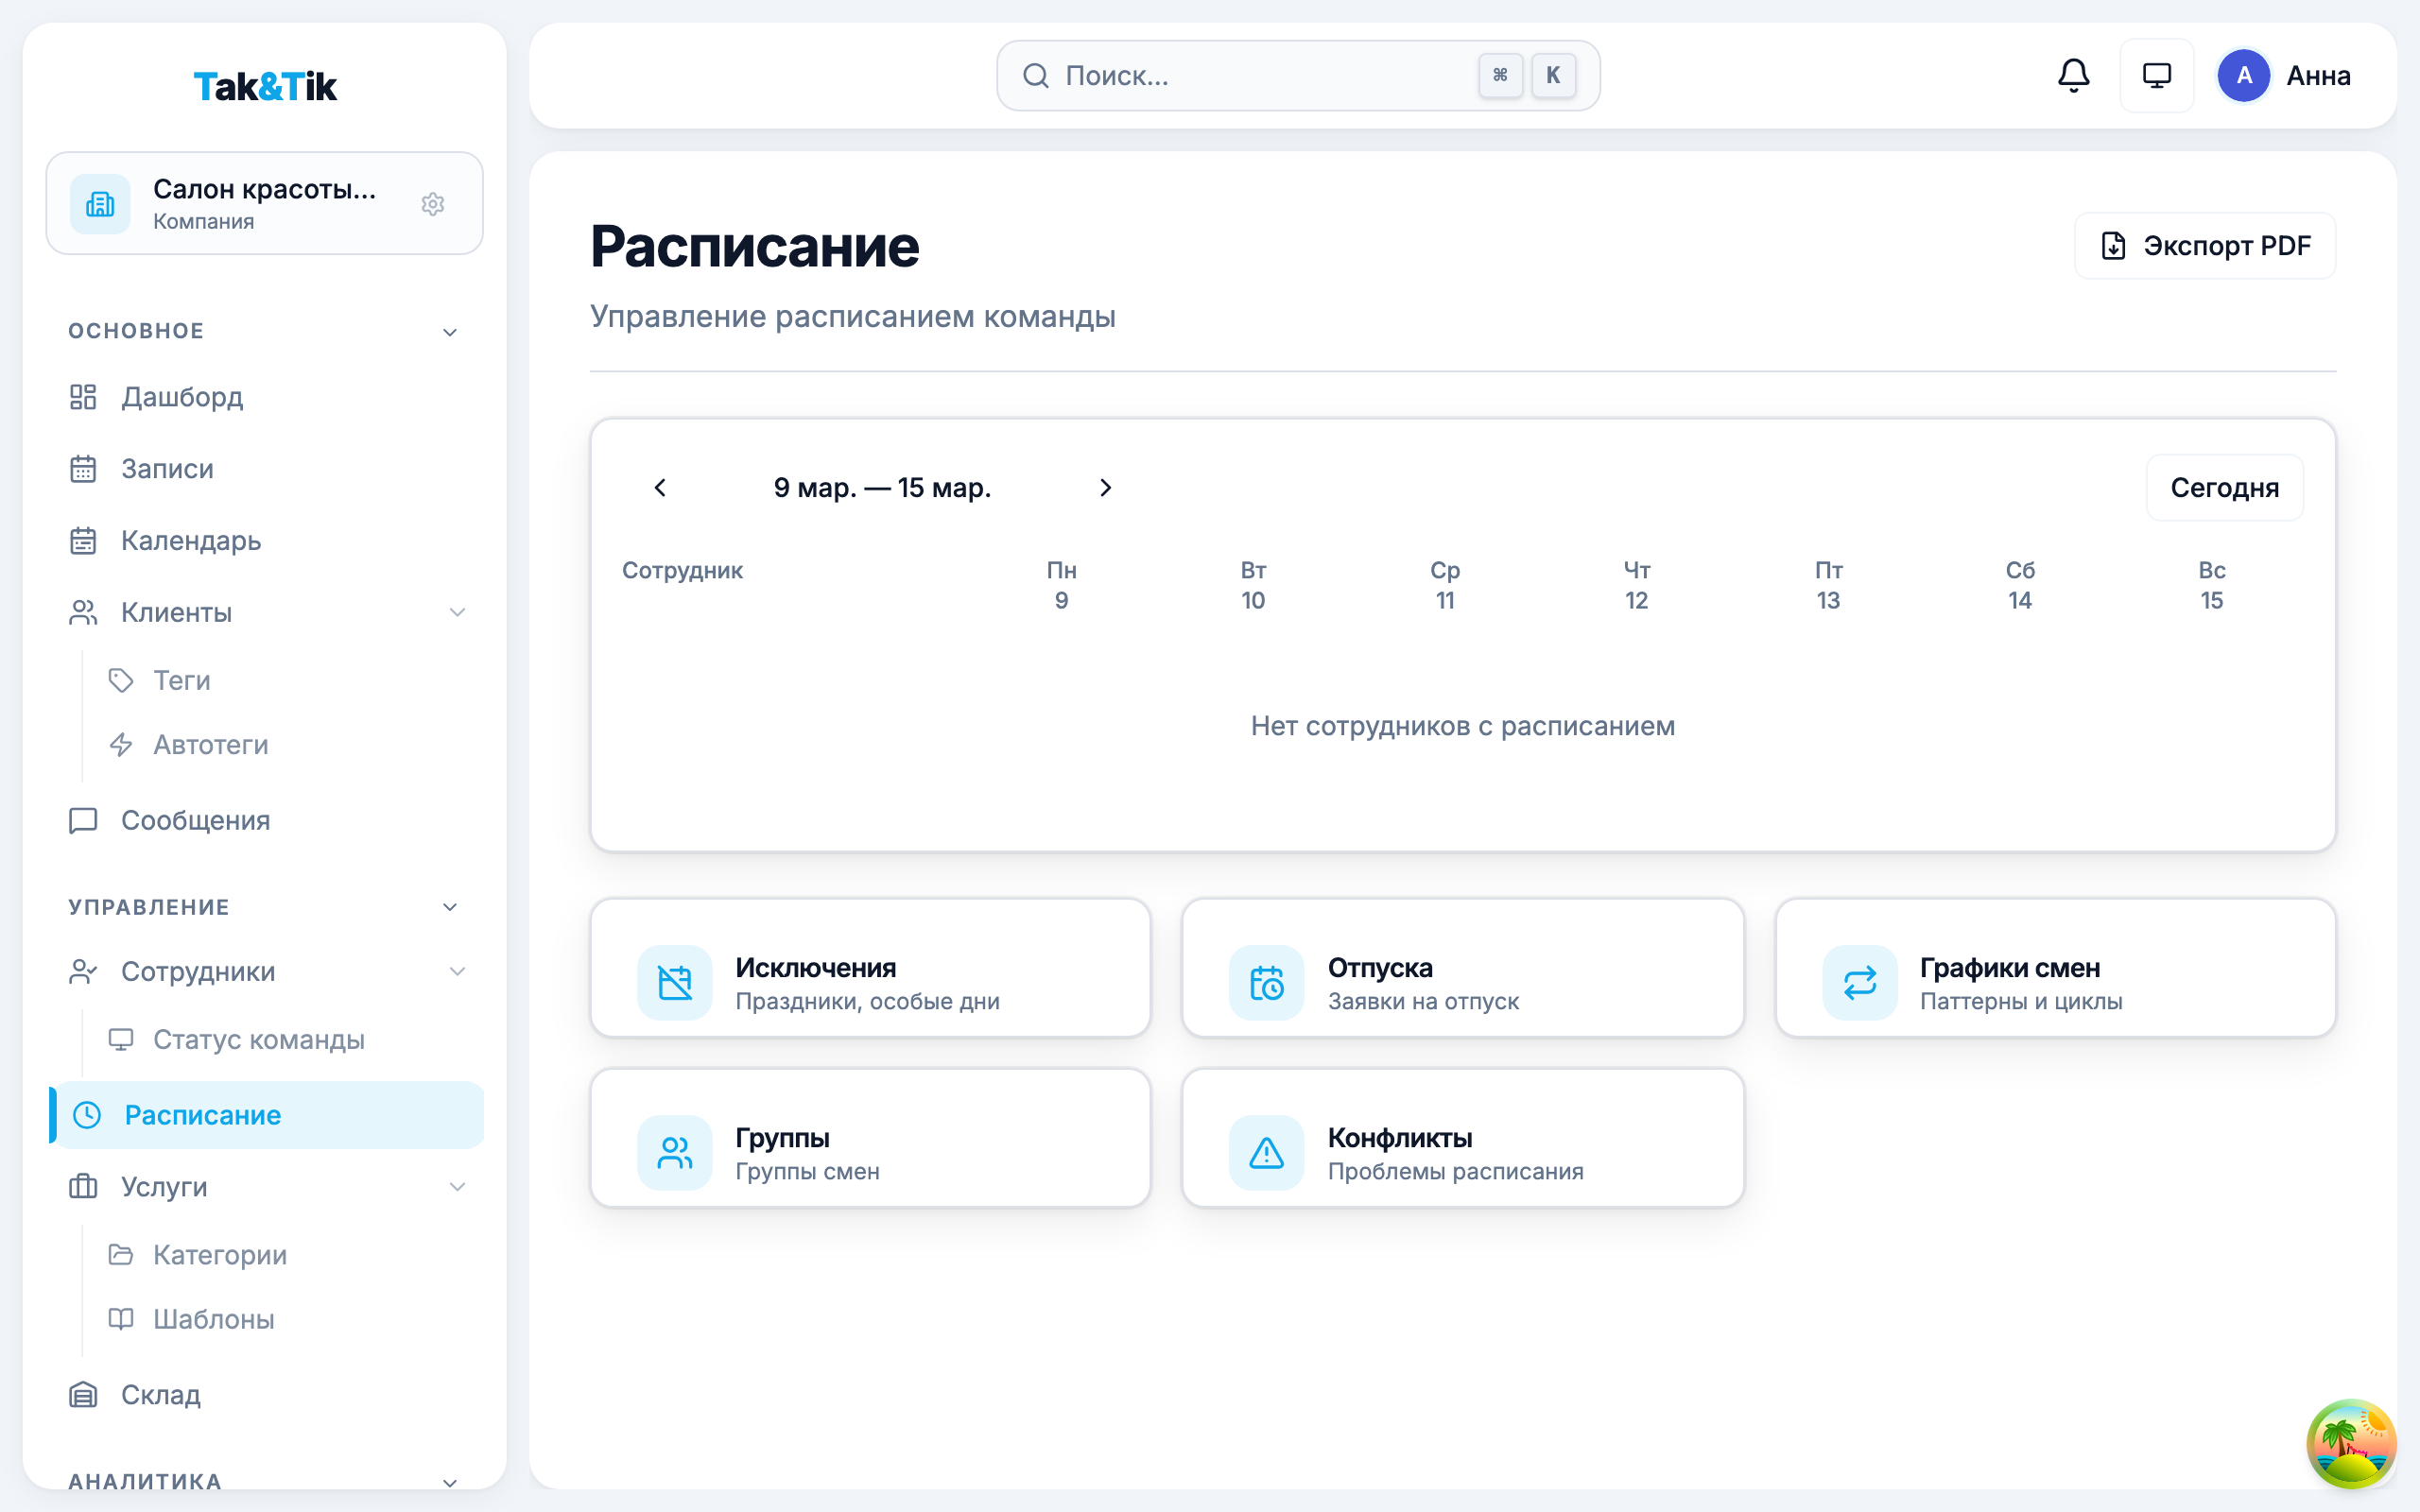This screenshot has height=1512, width=2420.
Task: Expand the Клиенты section
Action: [x=458, y=612]
